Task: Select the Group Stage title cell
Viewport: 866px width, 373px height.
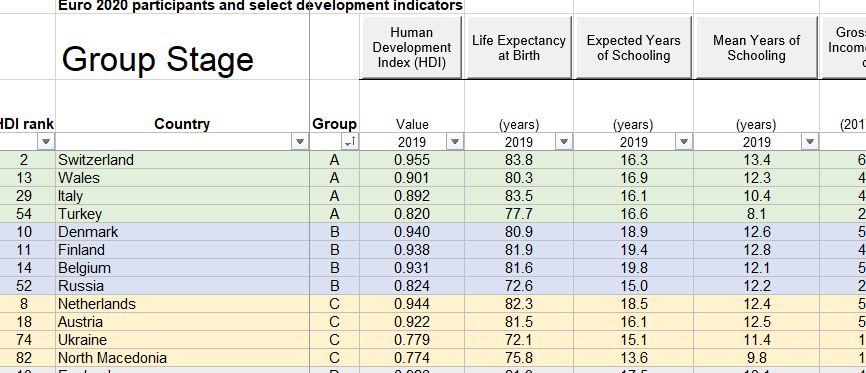Action: click(x=183, y=47)
